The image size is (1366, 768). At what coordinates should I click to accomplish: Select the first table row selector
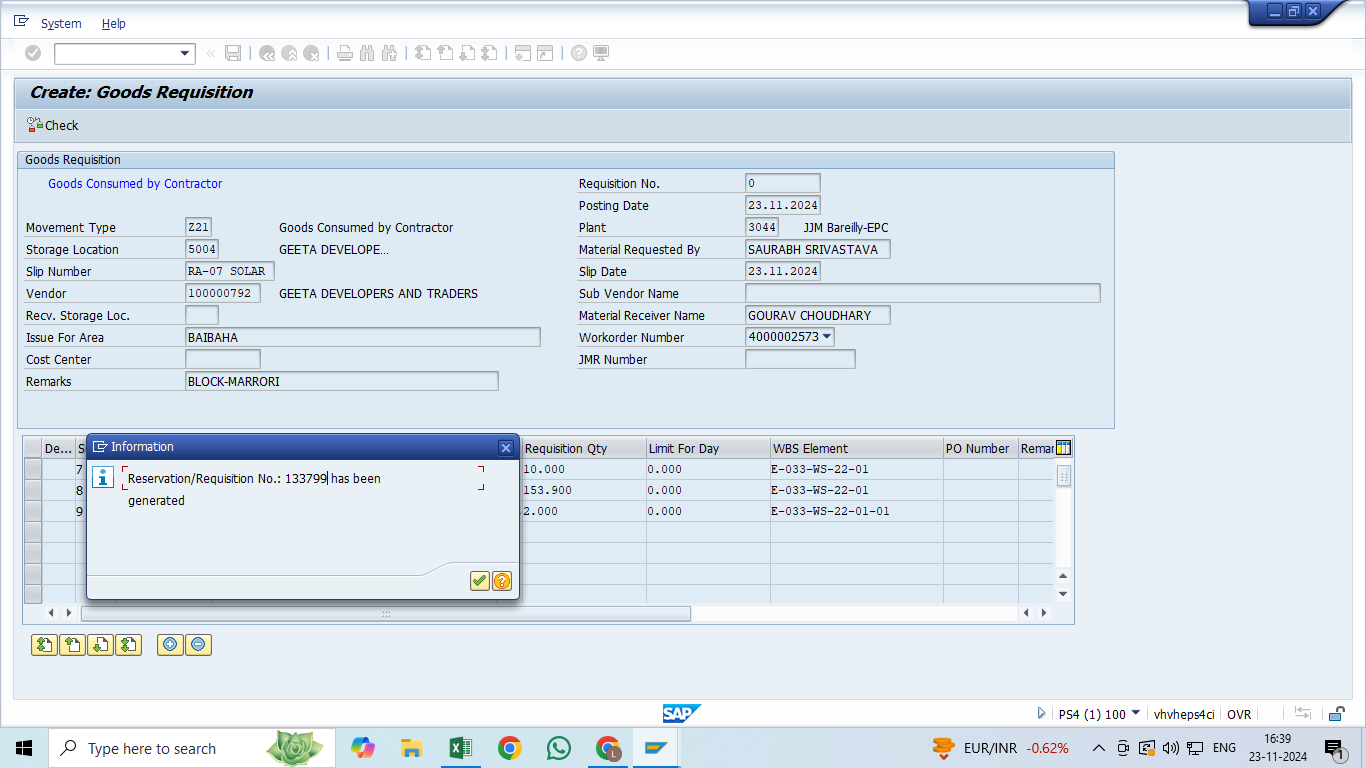point(33,469)
